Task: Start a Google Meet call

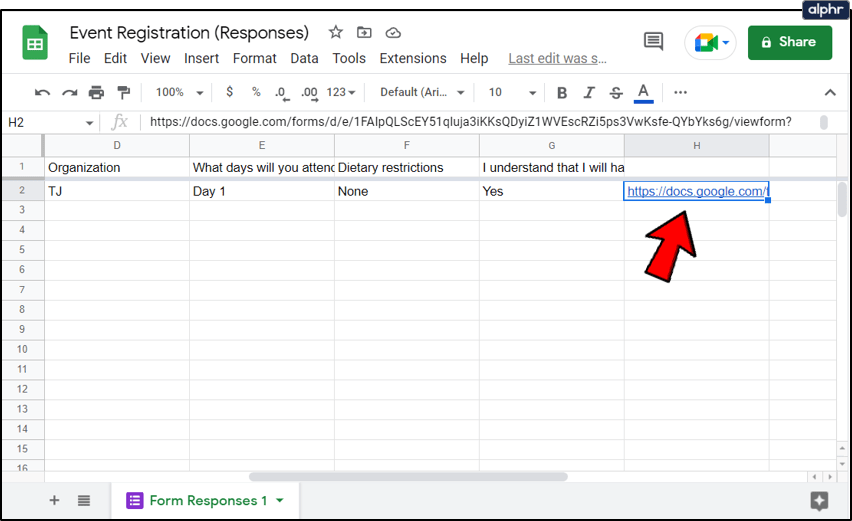Action: [710, 42]
